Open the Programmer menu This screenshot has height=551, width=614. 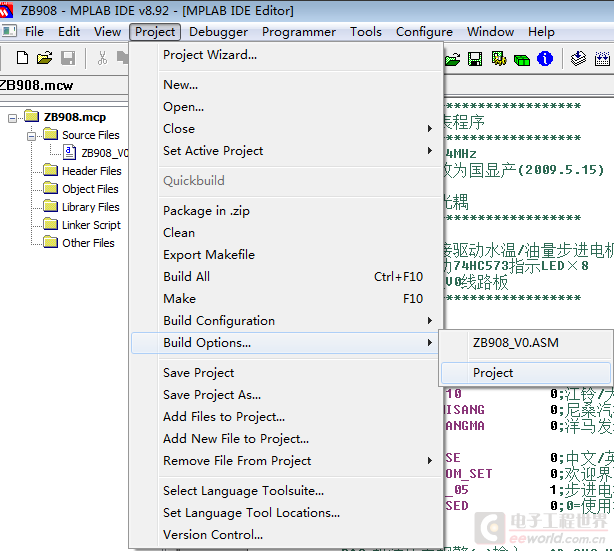coord(299,31)
